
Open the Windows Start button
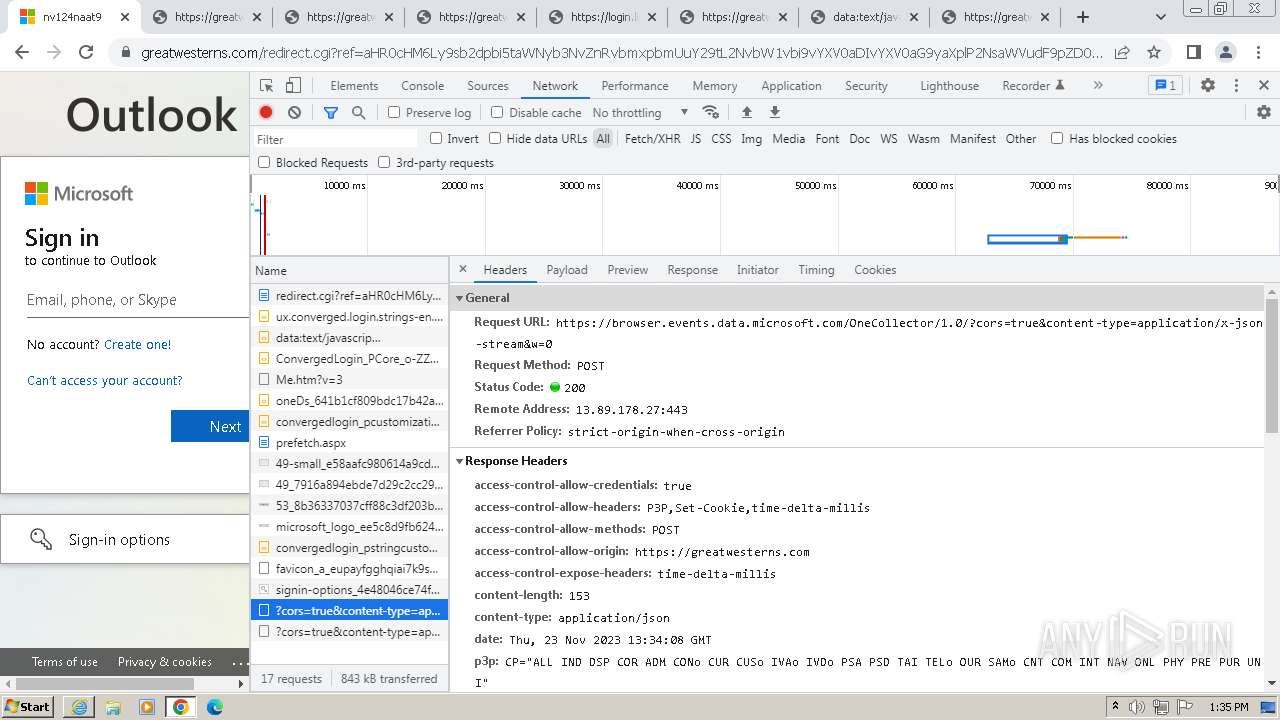coord(28,706)
